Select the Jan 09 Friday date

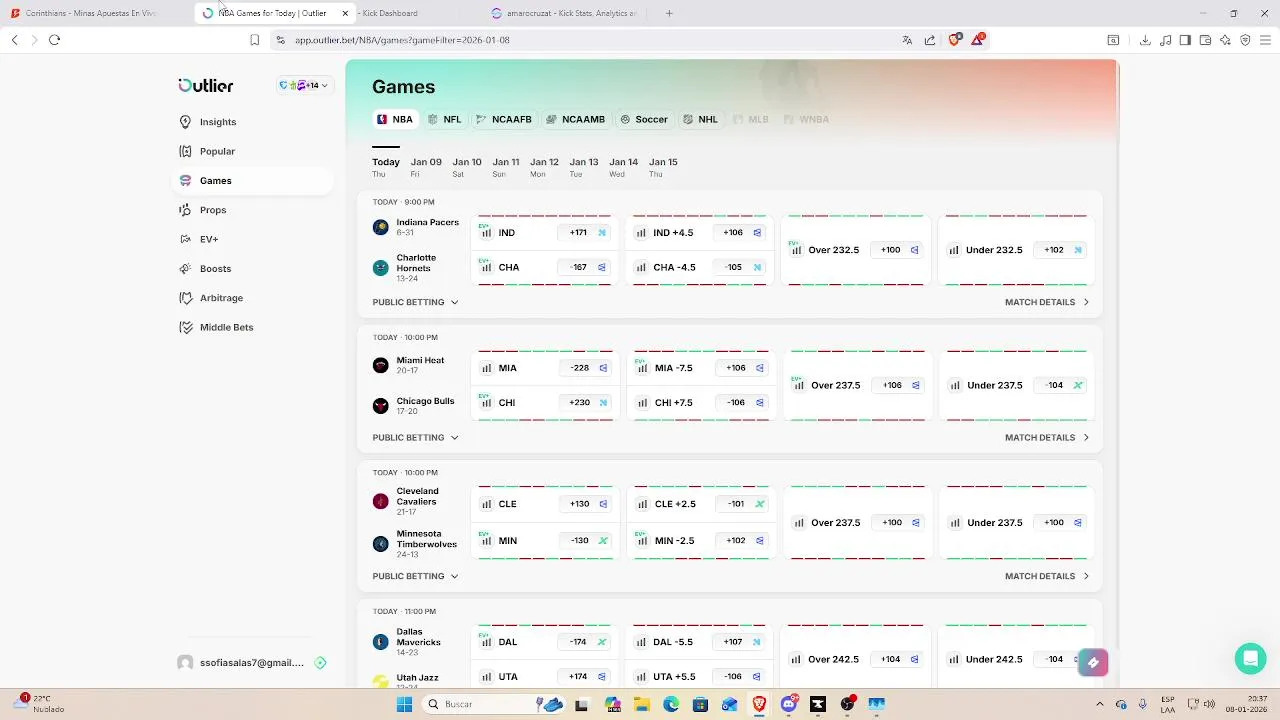tap(426, 167)
